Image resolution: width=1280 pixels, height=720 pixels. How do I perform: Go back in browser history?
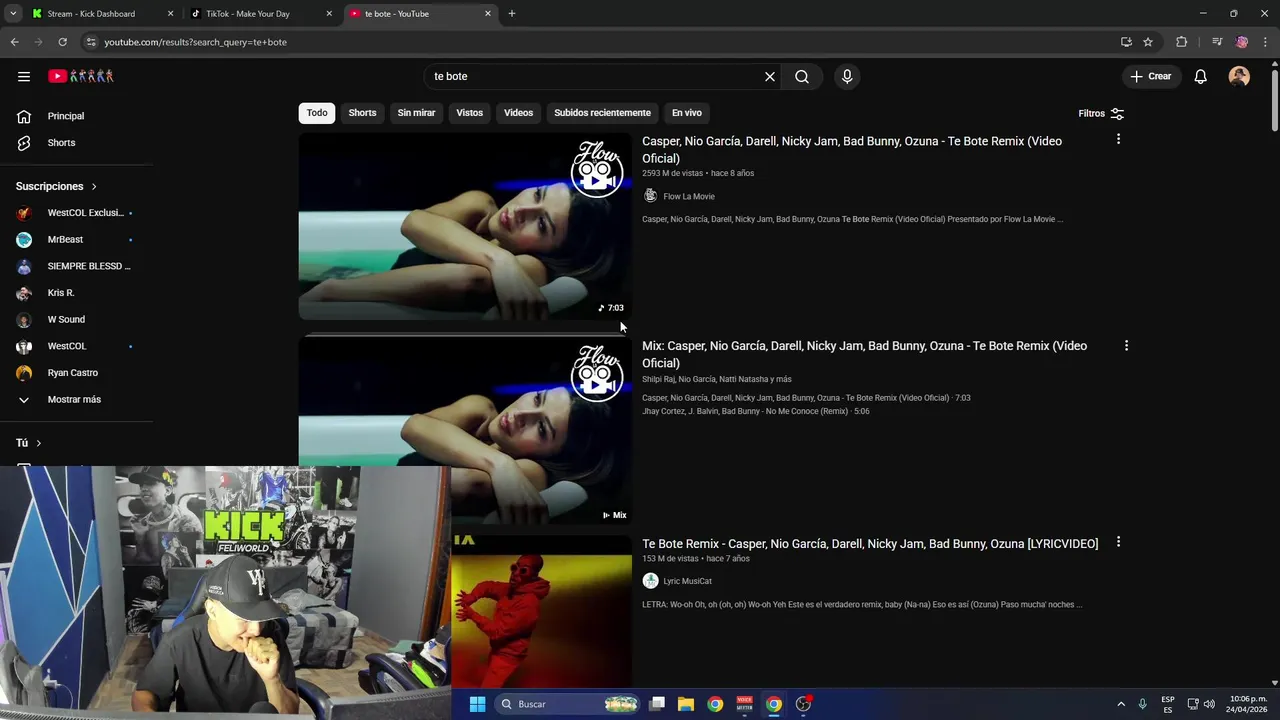pyautogui.click(x=14, y=42)
